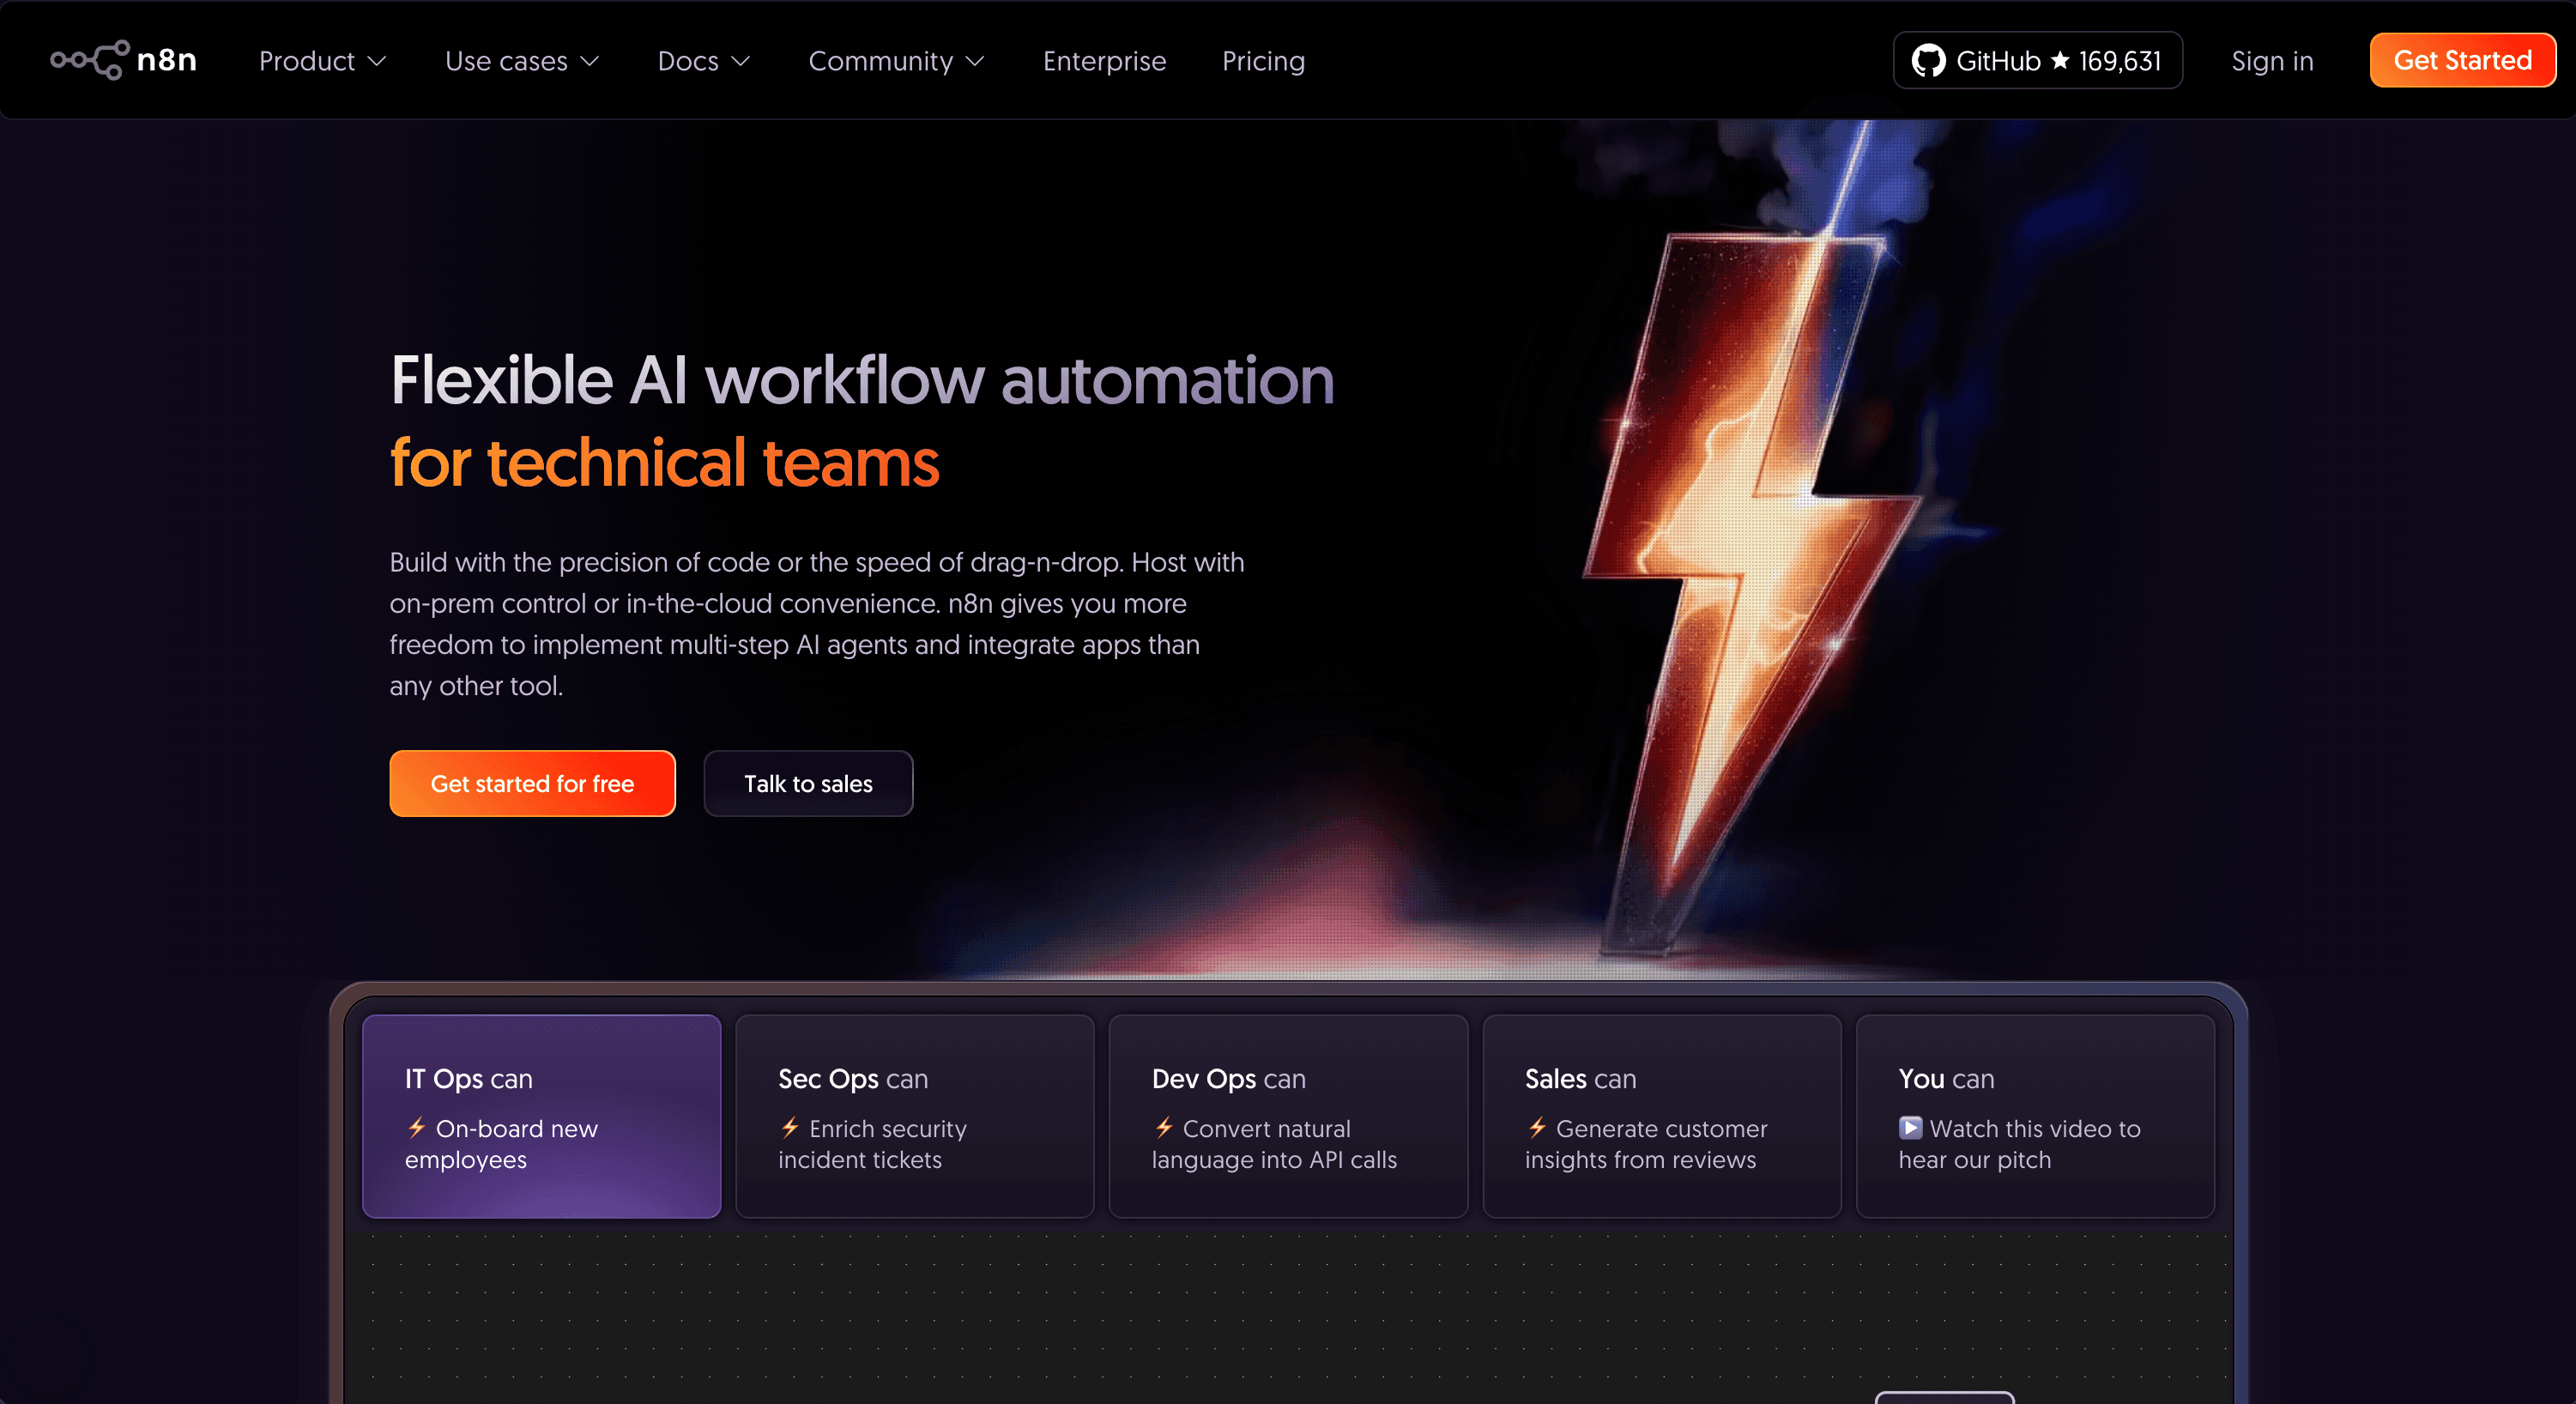
Task: Go to the Enterprise page
Action: click(x=1104, y=61)
